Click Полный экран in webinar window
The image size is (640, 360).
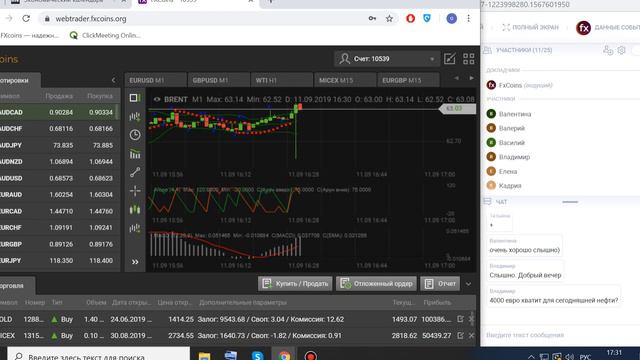[530, 27]
